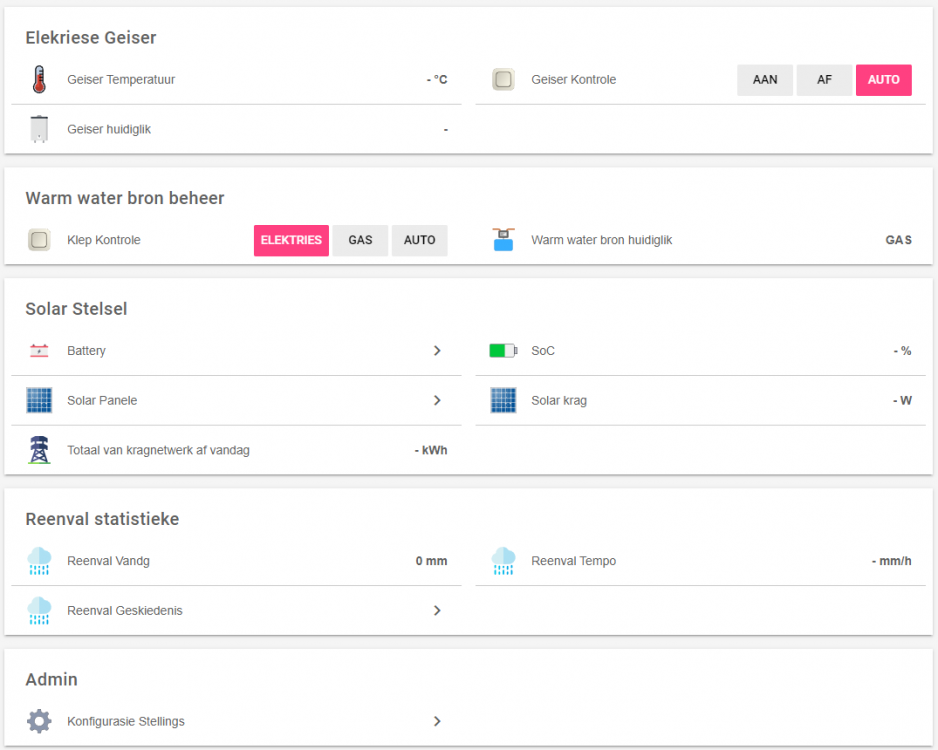Screen dimensions: 938x750
Task: Click the switch icon next to Klep Kontrole
Action: [x=39, y=240]
